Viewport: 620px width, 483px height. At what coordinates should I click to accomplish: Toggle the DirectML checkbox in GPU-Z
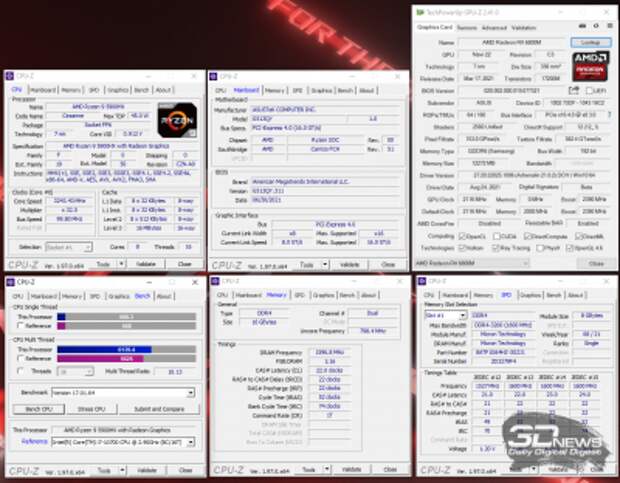coord(578,236)
